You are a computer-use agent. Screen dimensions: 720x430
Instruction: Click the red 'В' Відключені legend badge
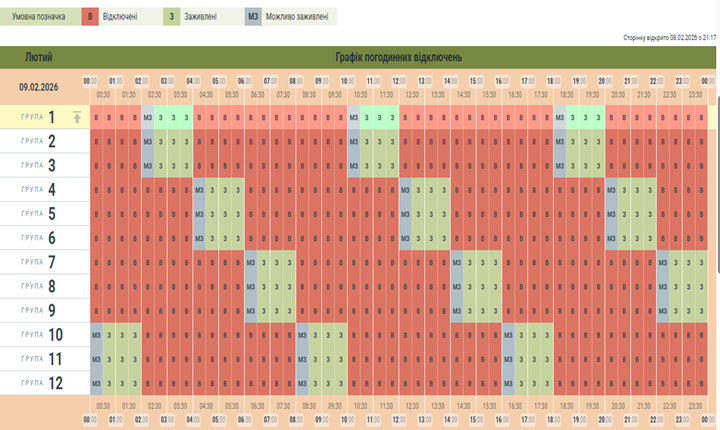(92, 17)
